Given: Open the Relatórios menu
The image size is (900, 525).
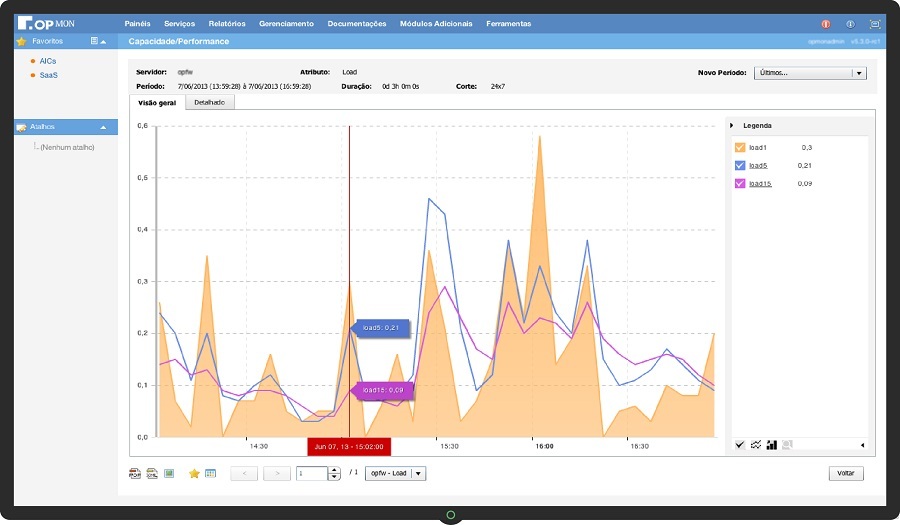Looking at the screenshot, I should click(x=227, y=24).
